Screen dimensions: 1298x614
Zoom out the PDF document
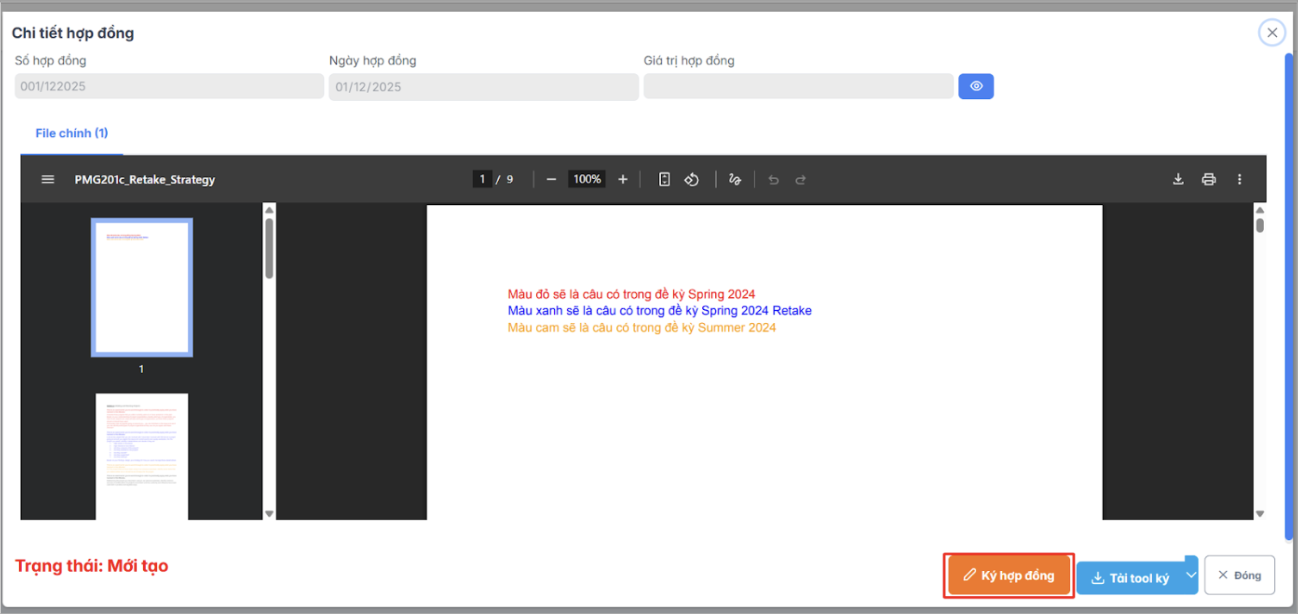(x=551, y=179)
